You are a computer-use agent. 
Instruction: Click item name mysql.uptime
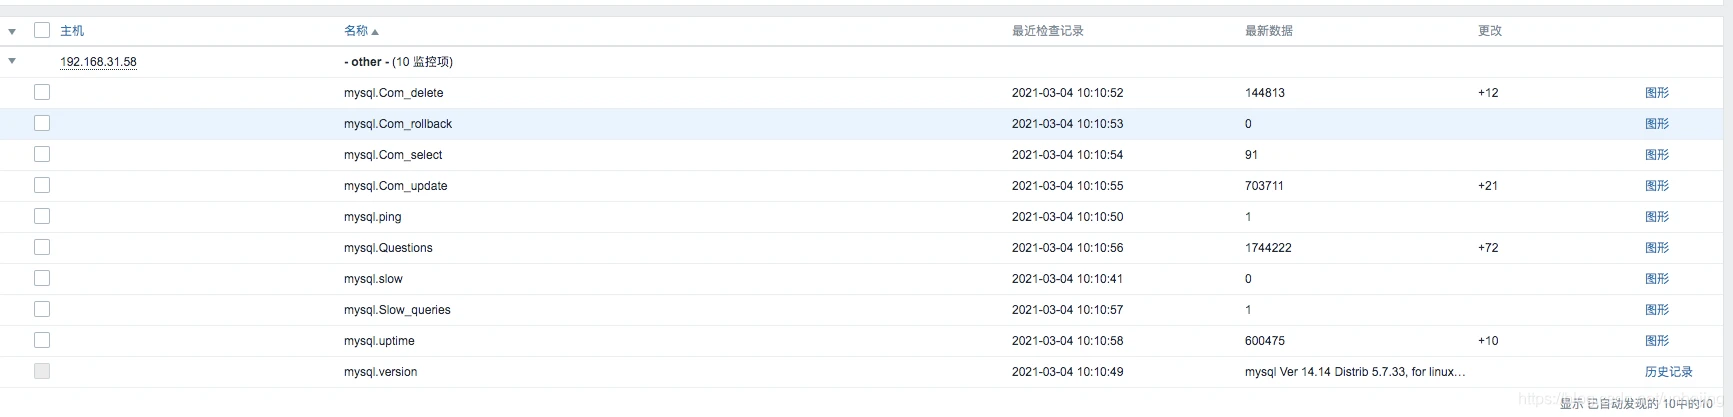(x=379, y=341)
